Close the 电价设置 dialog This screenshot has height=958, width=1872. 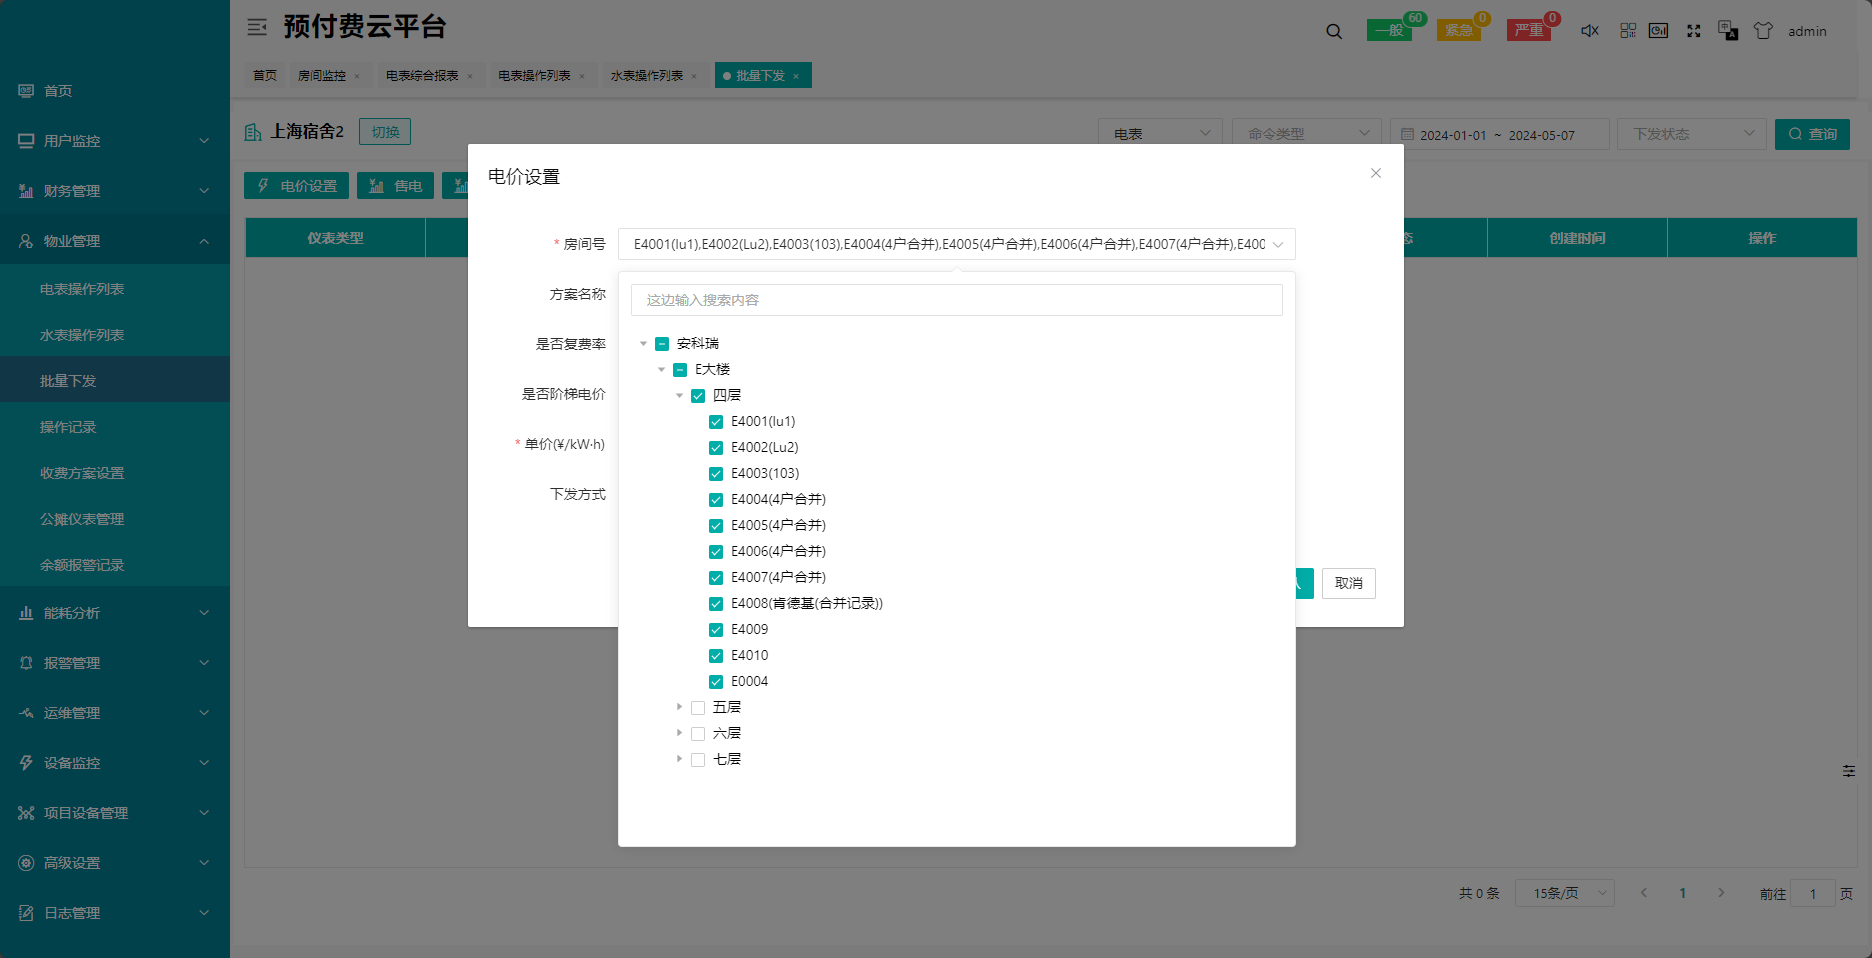click(1376, 173)
